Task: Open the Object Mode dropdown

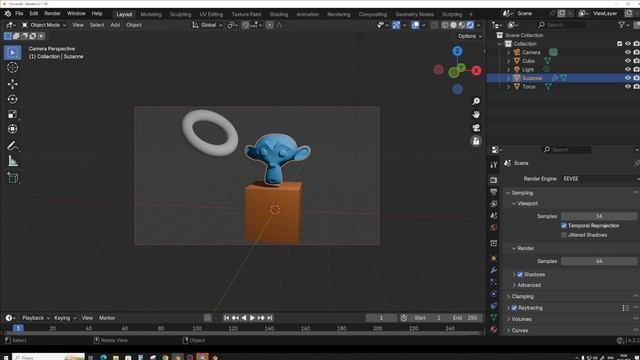Action: click(x=44, y=25)
